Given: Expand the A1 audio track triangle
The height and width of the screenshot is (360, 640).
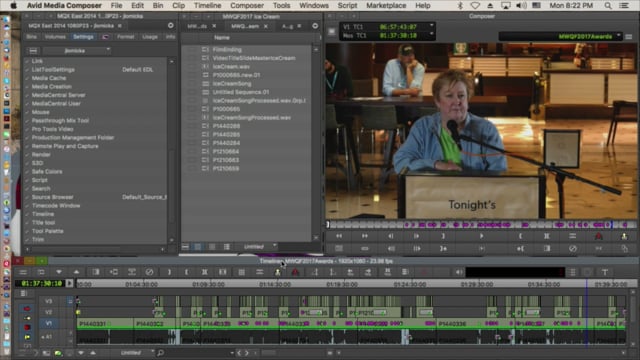Looking at the screenshot, I should [43, 337].
